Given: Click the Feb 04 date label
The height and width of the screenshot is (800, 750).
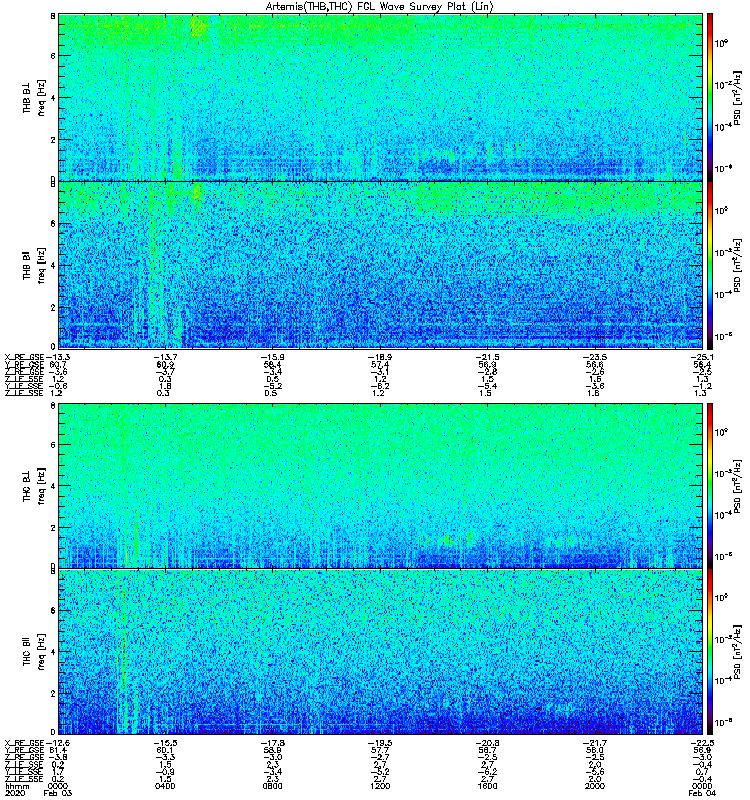Looking at the screenshot, I should (x=702, y=793).
